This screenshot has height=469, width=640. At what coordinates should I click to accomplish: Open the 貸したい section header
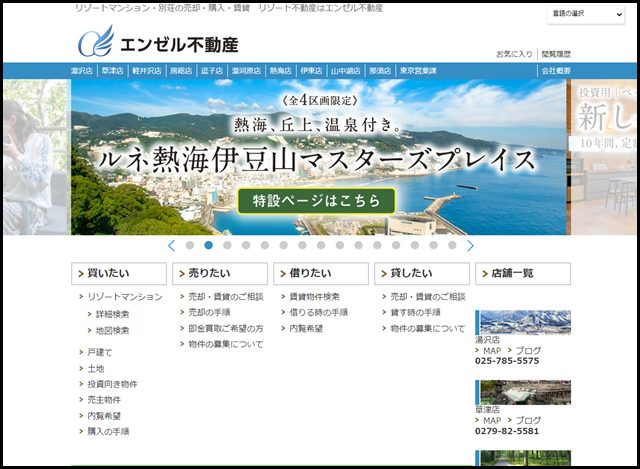coord(422,273)
